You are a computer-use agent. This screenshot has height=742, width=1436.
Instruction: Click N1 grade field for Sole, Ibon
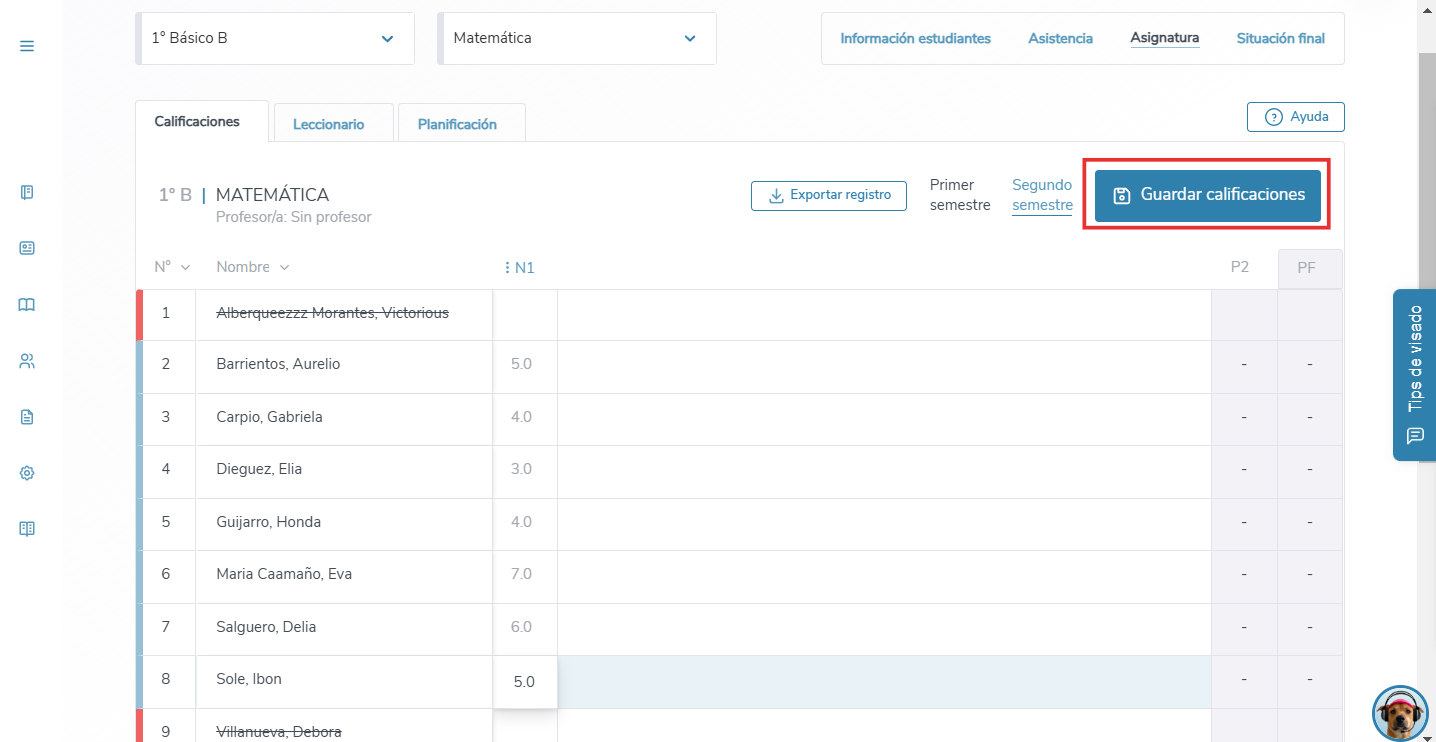click(525, 682)
